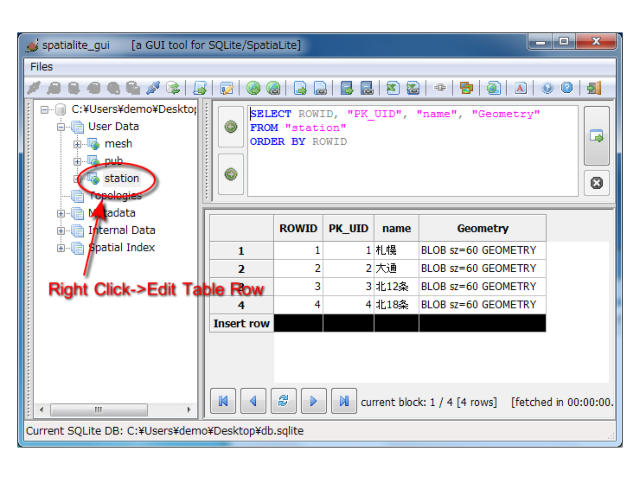Click the name cell '札幌'
The height and width of the screenshot is (480, 640).
coord(396,250)
